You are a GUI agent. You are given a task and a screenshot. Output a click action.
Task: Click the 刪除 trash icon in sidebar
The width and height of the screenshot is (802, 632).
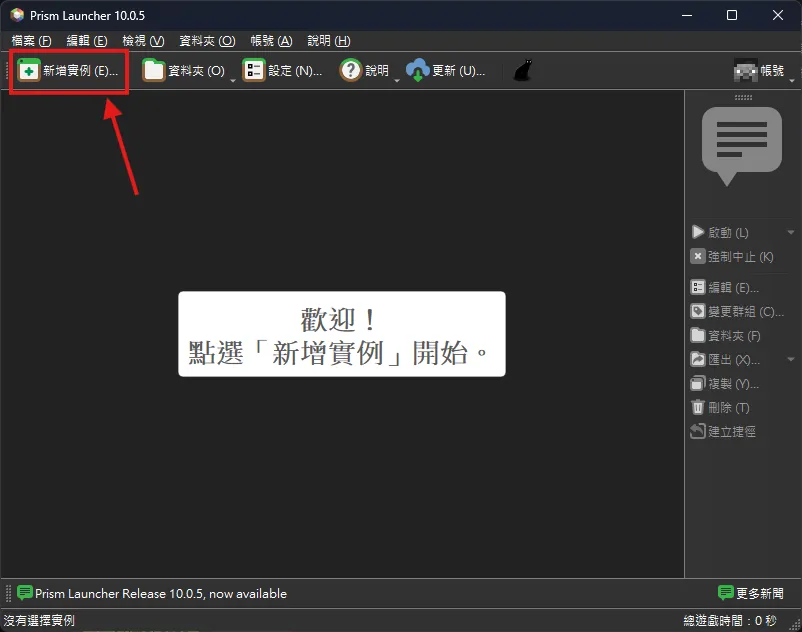click(698, 407)
